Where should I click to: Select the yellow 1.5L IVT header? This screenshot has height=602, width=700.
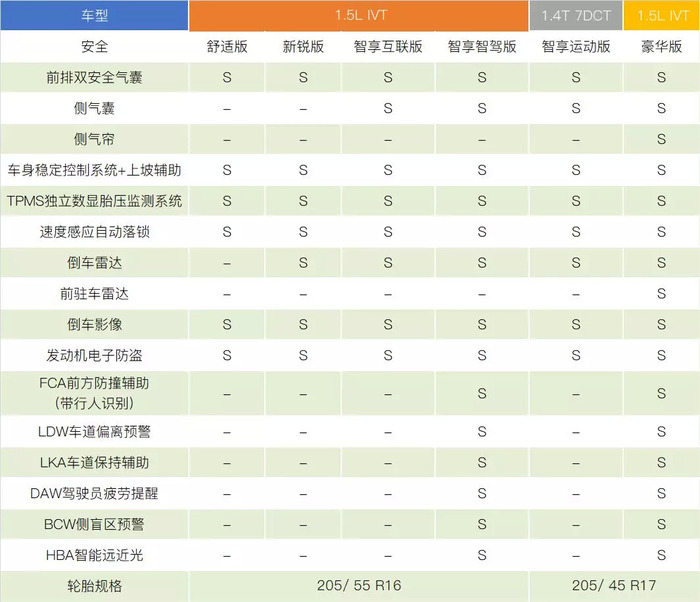(x=661, y=16)
